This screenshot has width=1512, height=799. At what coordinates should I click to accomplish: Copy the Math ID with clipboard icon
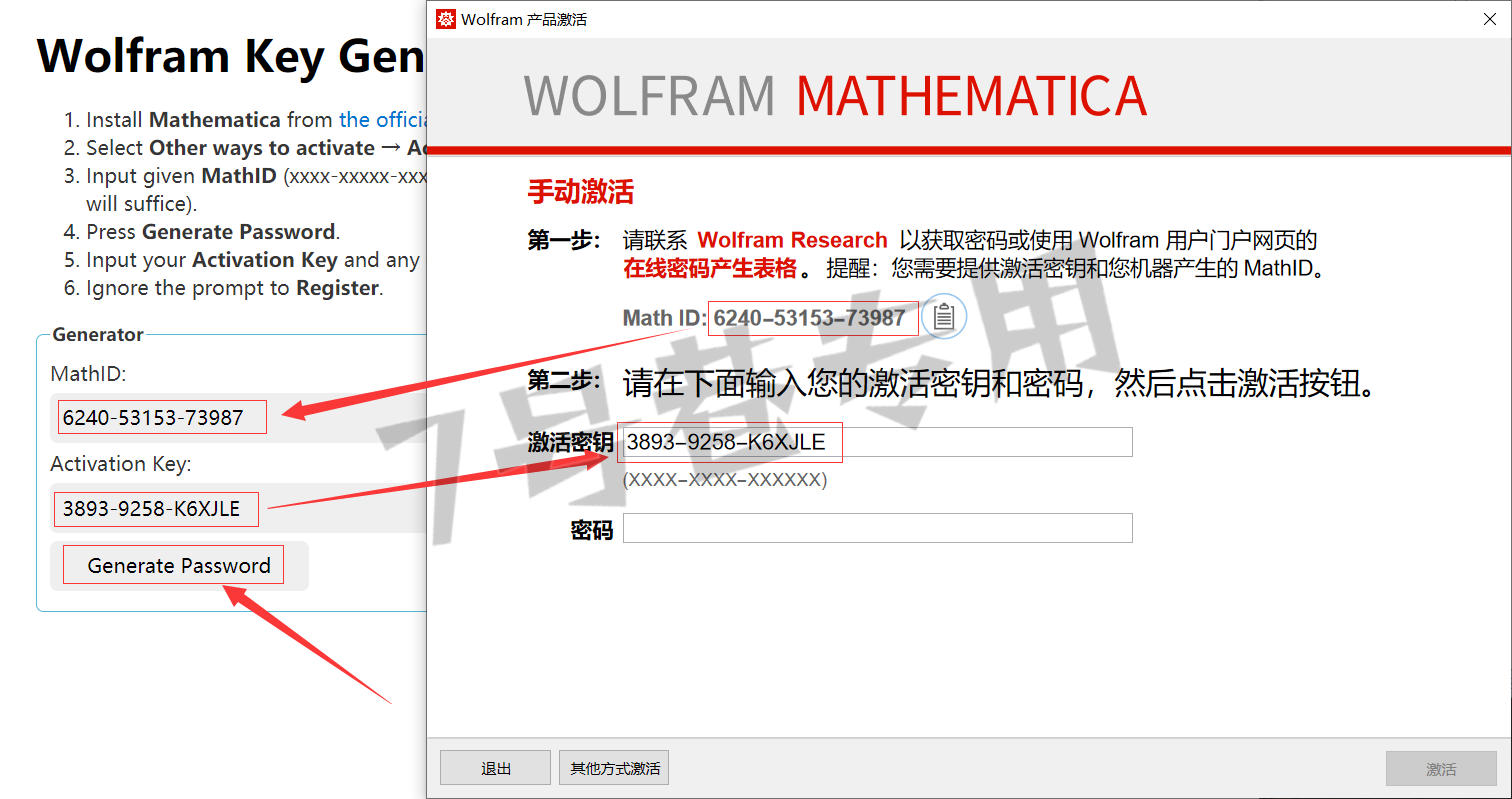943,317
